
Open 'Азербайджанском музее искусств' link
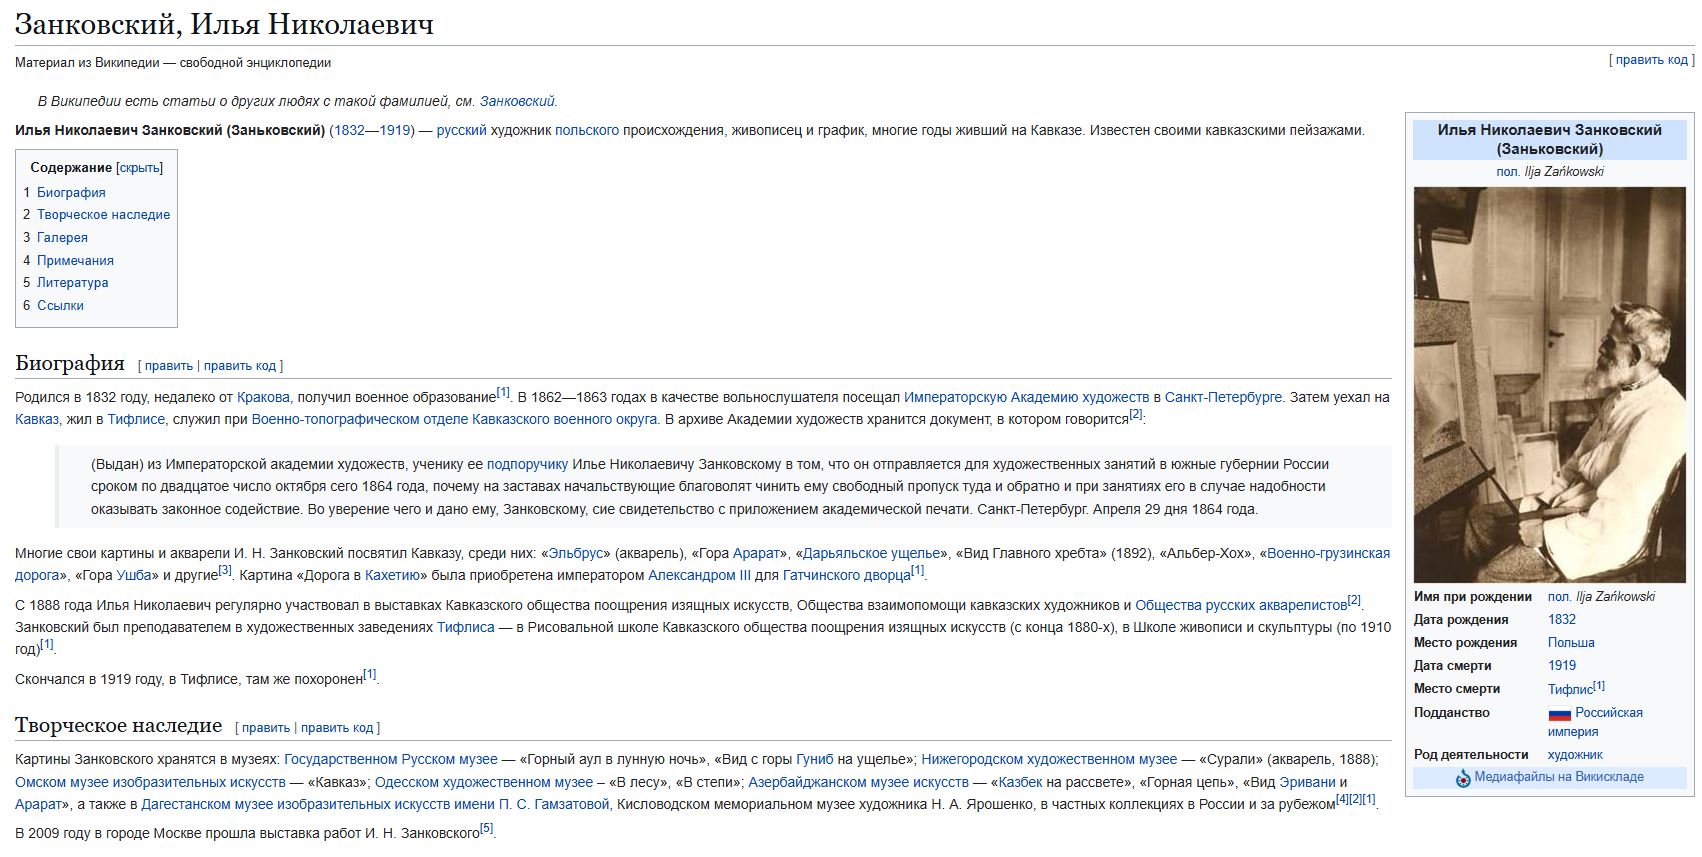coord(859,782)
